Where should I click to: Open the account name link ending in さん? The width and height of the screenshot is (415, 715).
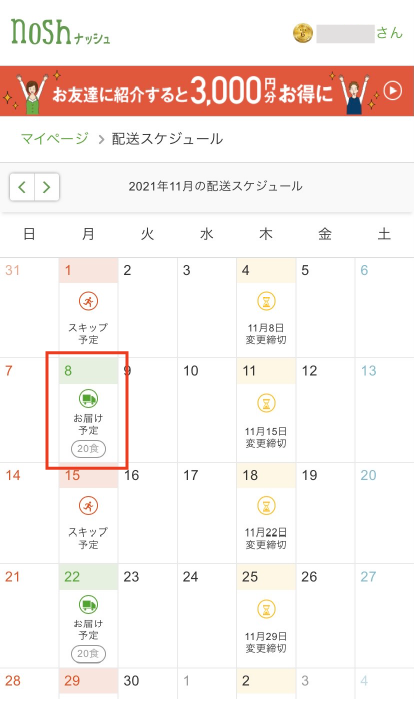point(360,33)
